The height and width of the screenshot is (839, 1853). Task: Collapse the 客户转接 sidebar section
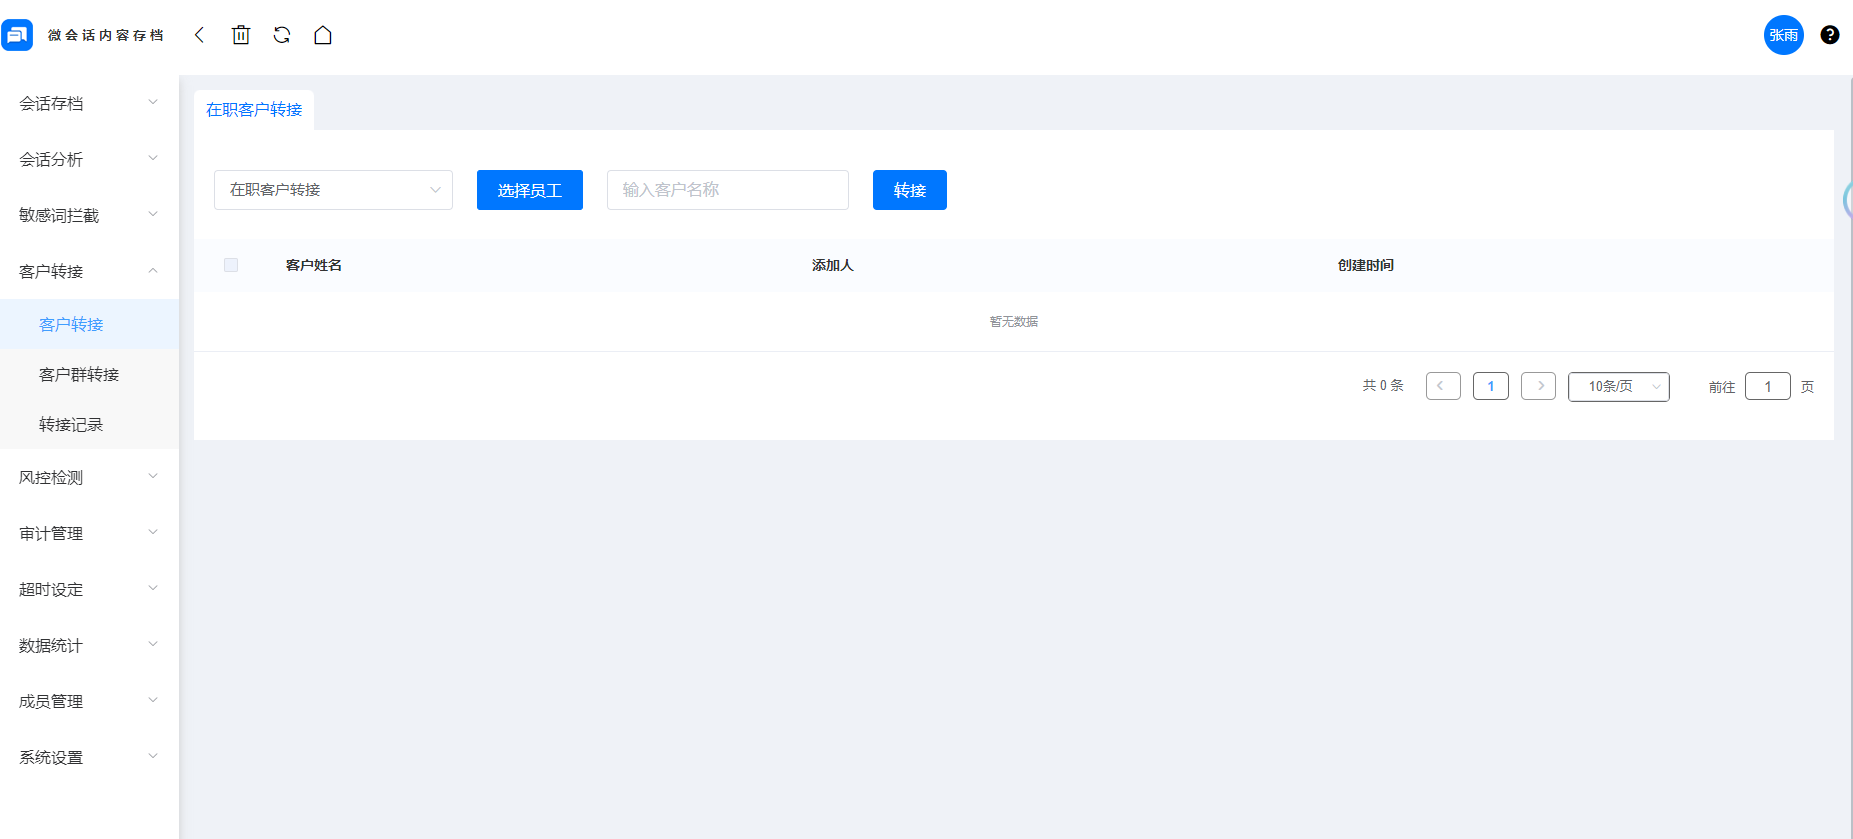(x=88, y=271)
